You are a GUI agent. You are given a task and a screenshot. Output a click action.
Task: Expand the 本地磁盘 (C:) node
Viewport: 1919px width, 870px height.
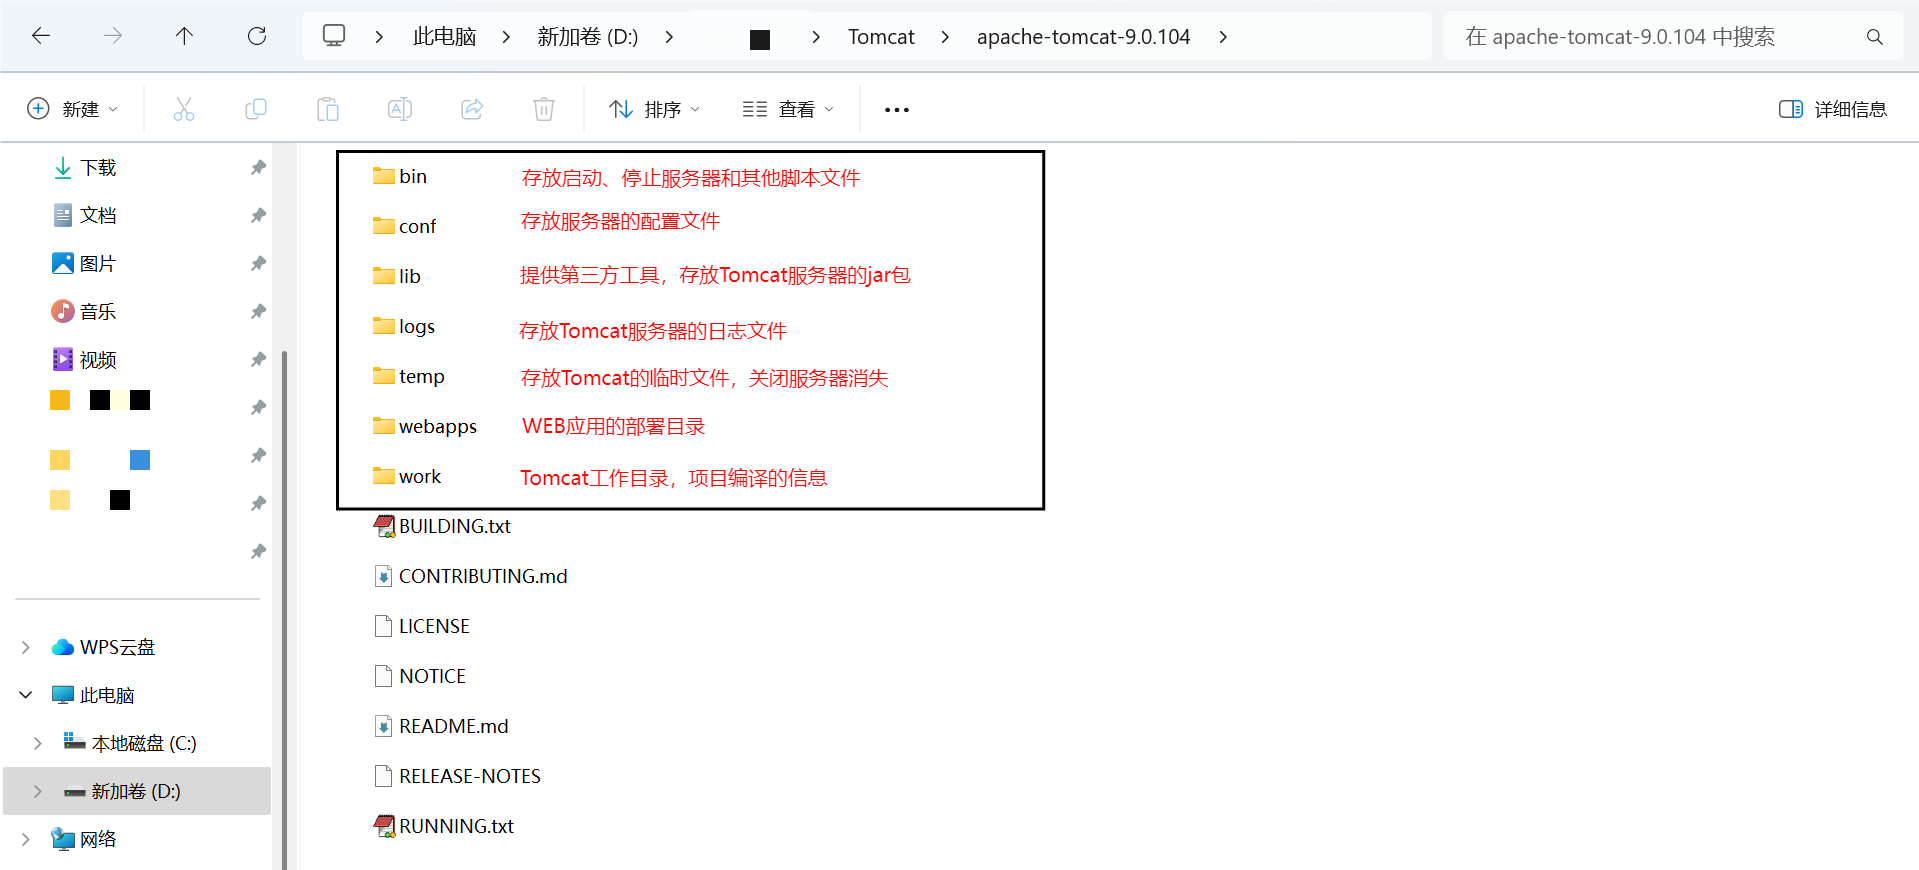coord(38,743)
